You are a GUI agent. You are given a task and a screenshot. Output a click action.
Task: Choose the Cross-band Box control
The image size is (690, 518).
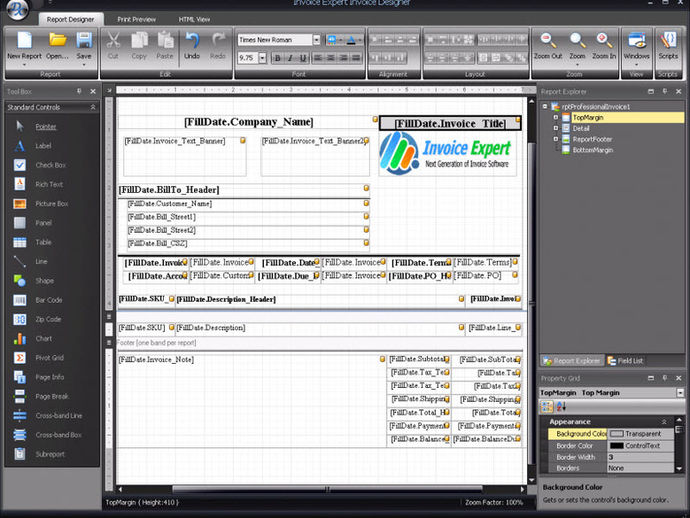tap(59, 435)
